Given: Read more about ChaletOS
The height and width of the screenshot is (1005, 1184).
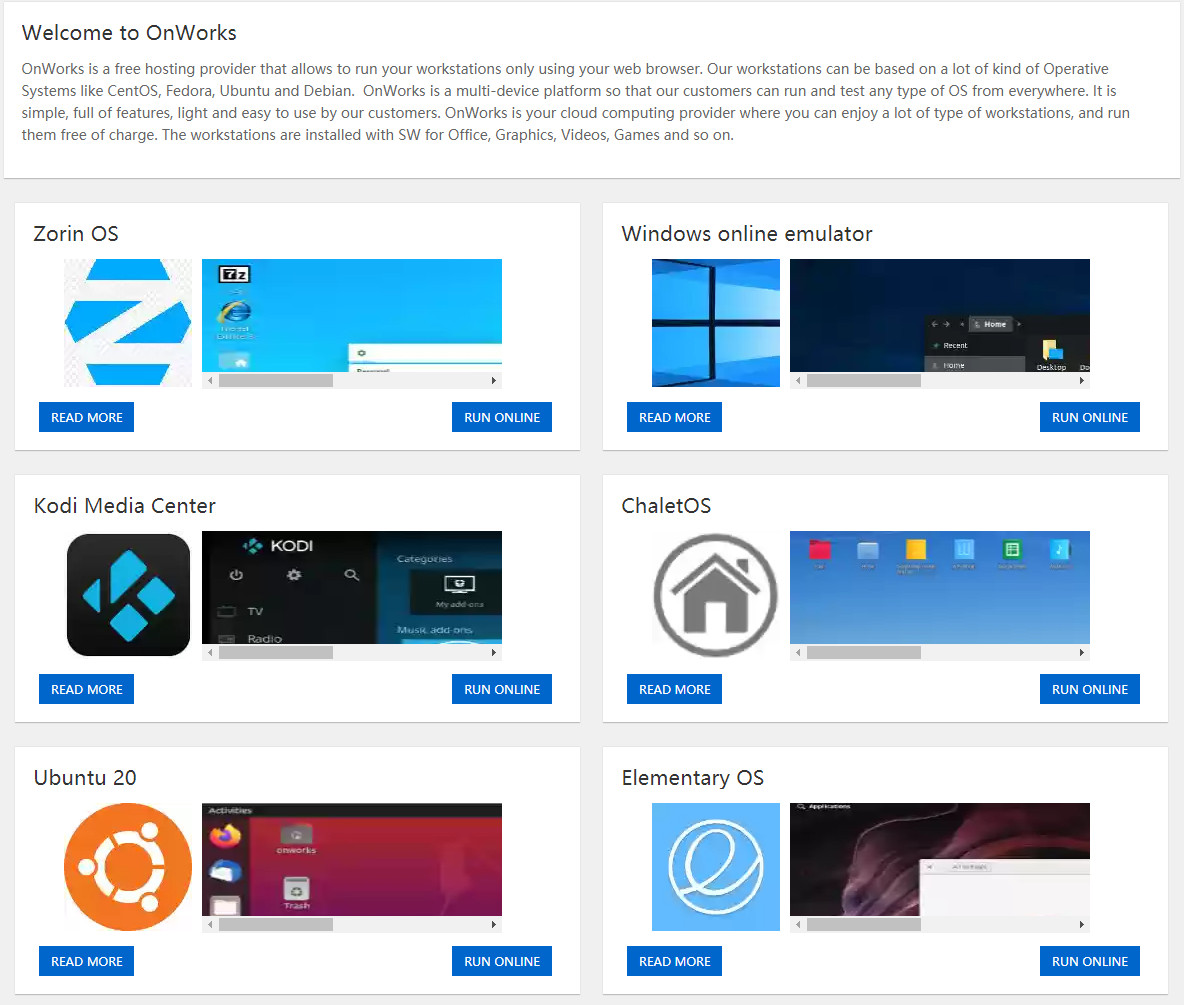Looking at the screenshot, I should pos(674,689).
